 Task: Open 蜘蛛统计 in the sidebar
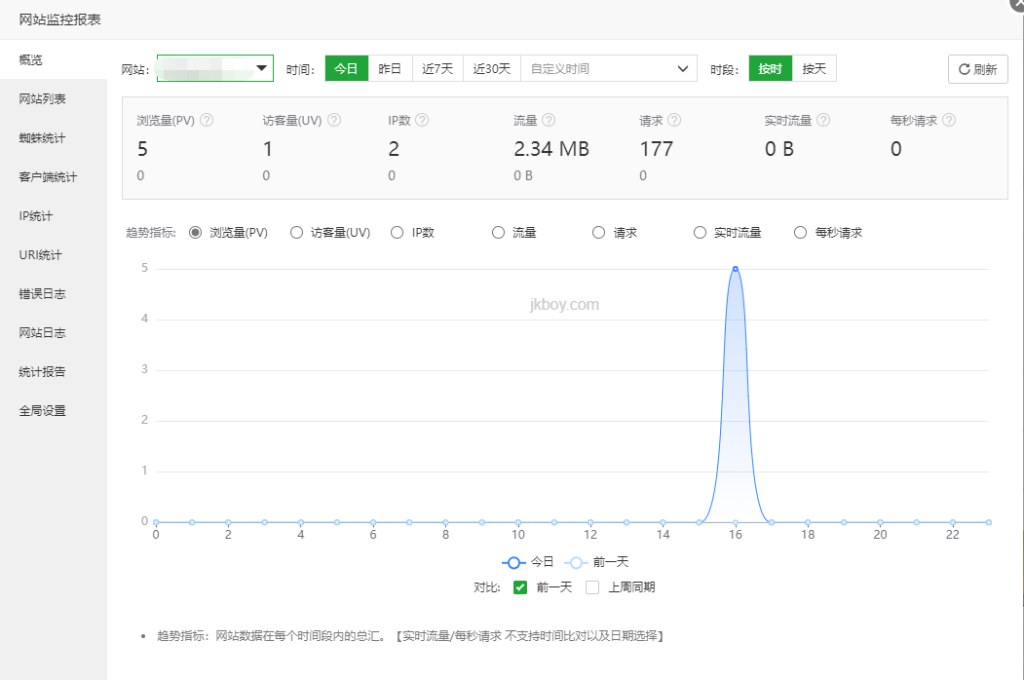point(41,138)
